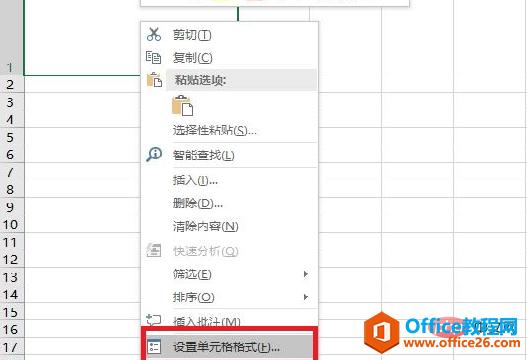This screenshot has height=360, width=527.
Task: Expand the 排序(O) submenu arrow
Action: coord(306,297)
